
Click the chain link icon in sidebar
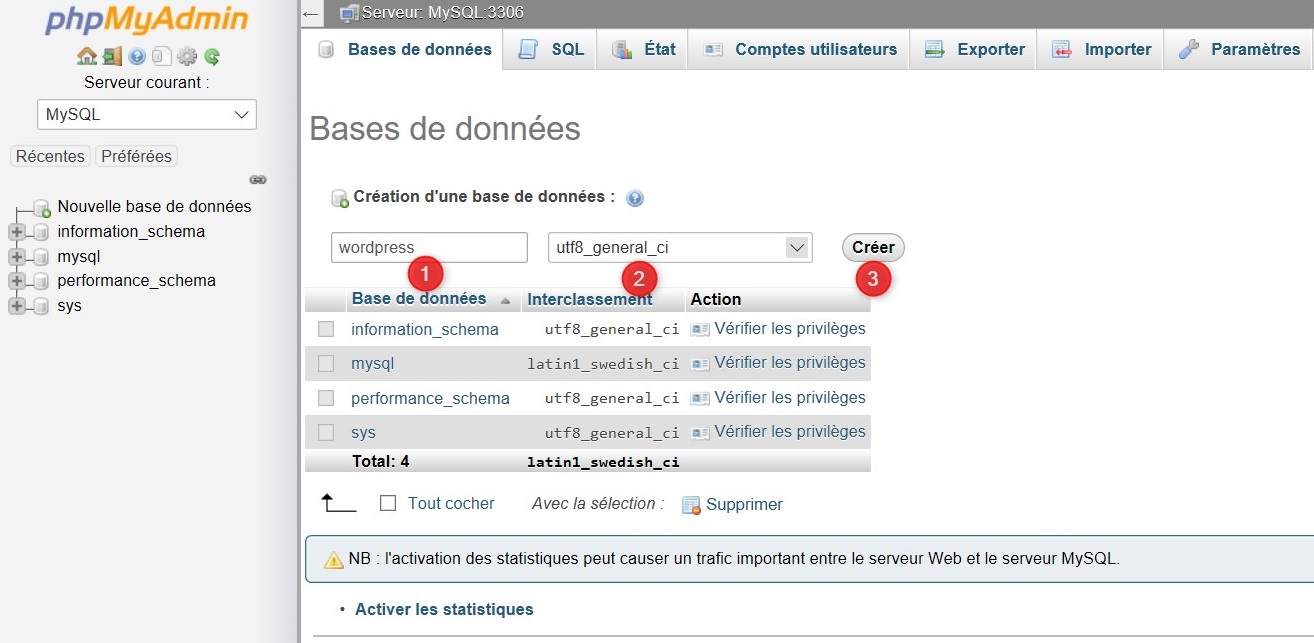(x=258, y=180)
